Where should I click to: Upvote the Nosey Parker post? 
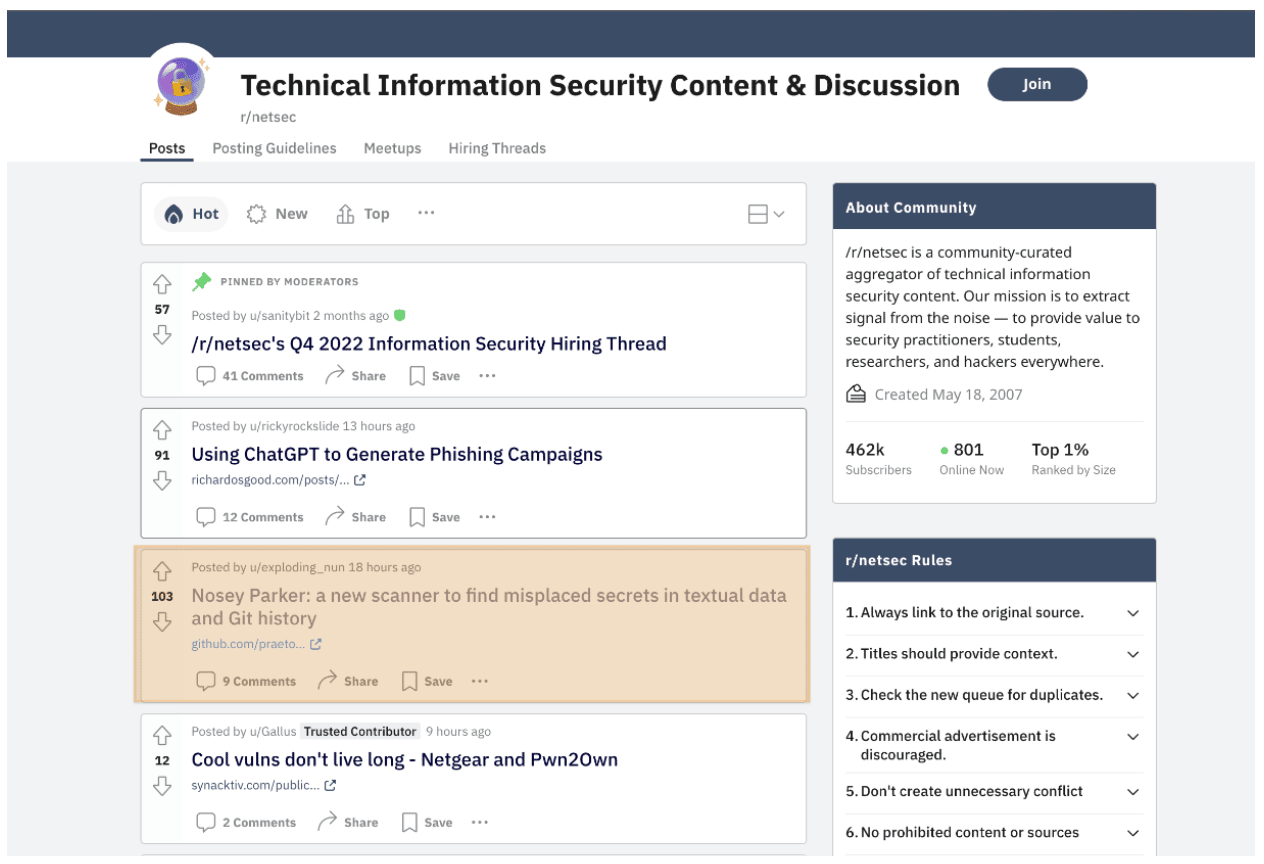[x=162, y=572]
